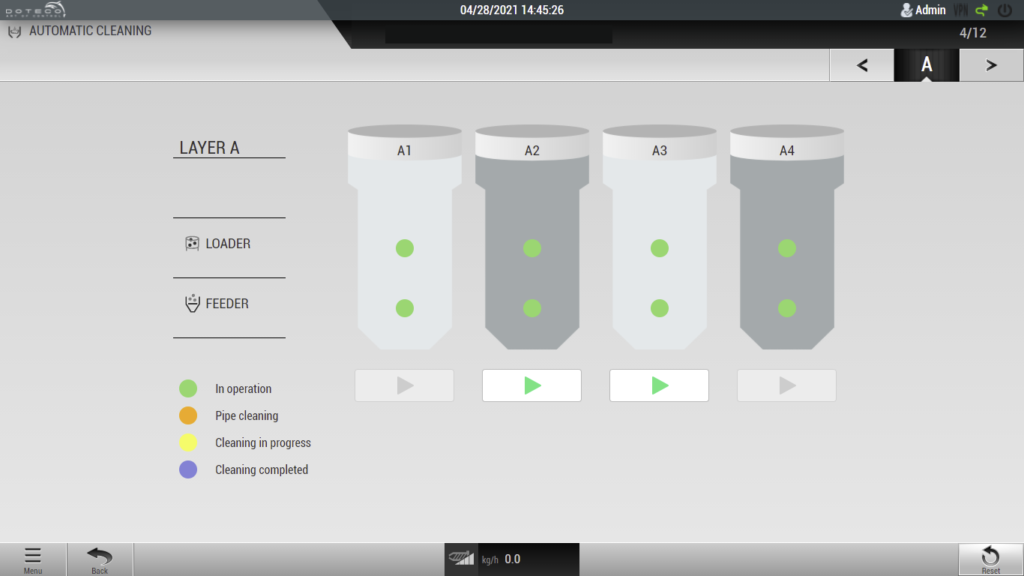
Task: Click the Admin user icon
Action: coord(907,10)
